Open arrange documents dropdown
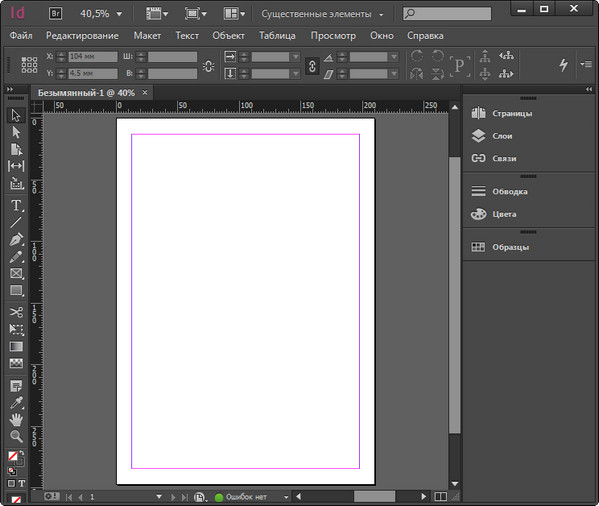 click(x=234, y=14)
